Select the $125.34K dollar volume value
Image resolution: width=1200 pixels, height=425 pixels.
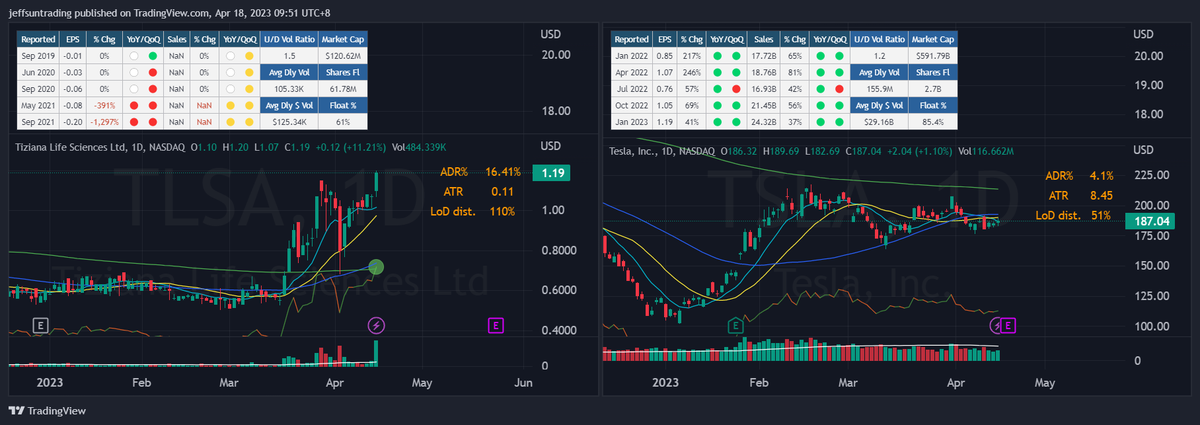click(x=288, y=121)
